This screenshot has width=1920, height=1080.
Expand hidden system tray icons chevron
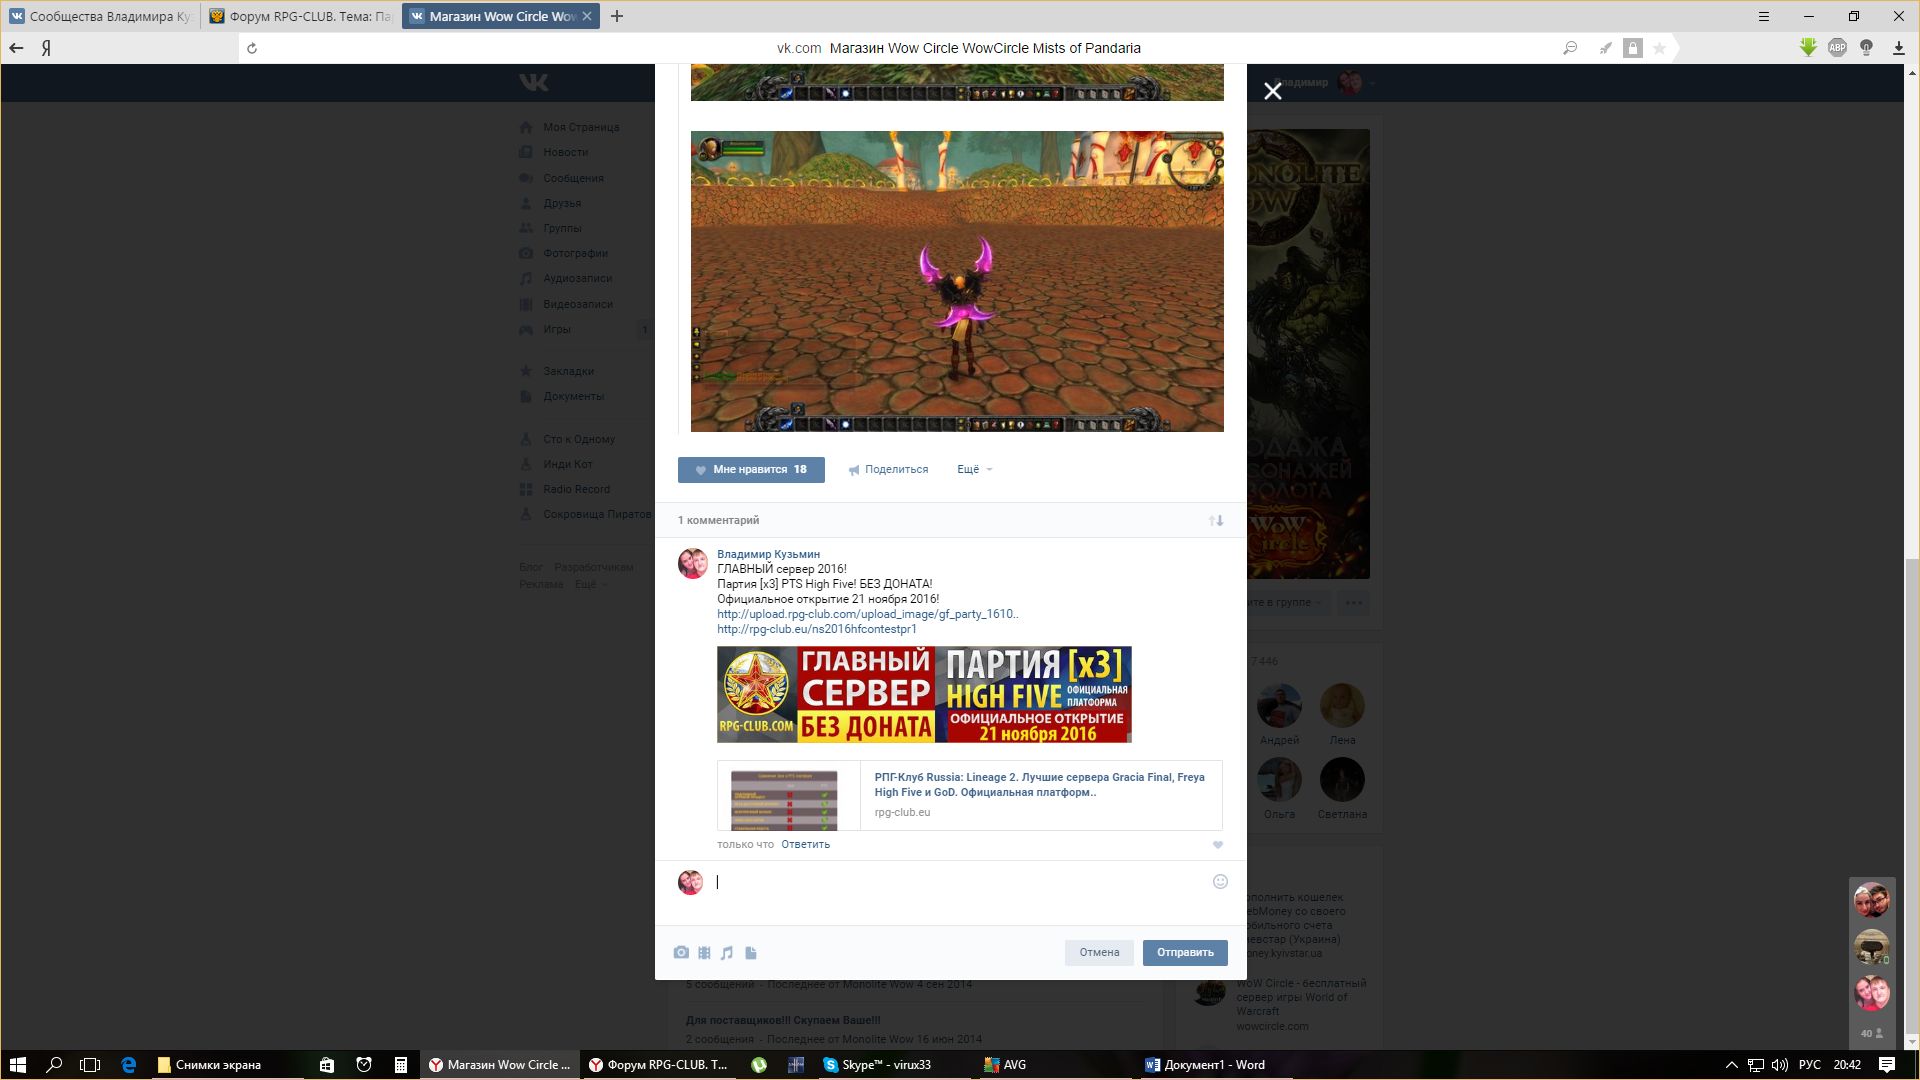click(1731, 1065)
